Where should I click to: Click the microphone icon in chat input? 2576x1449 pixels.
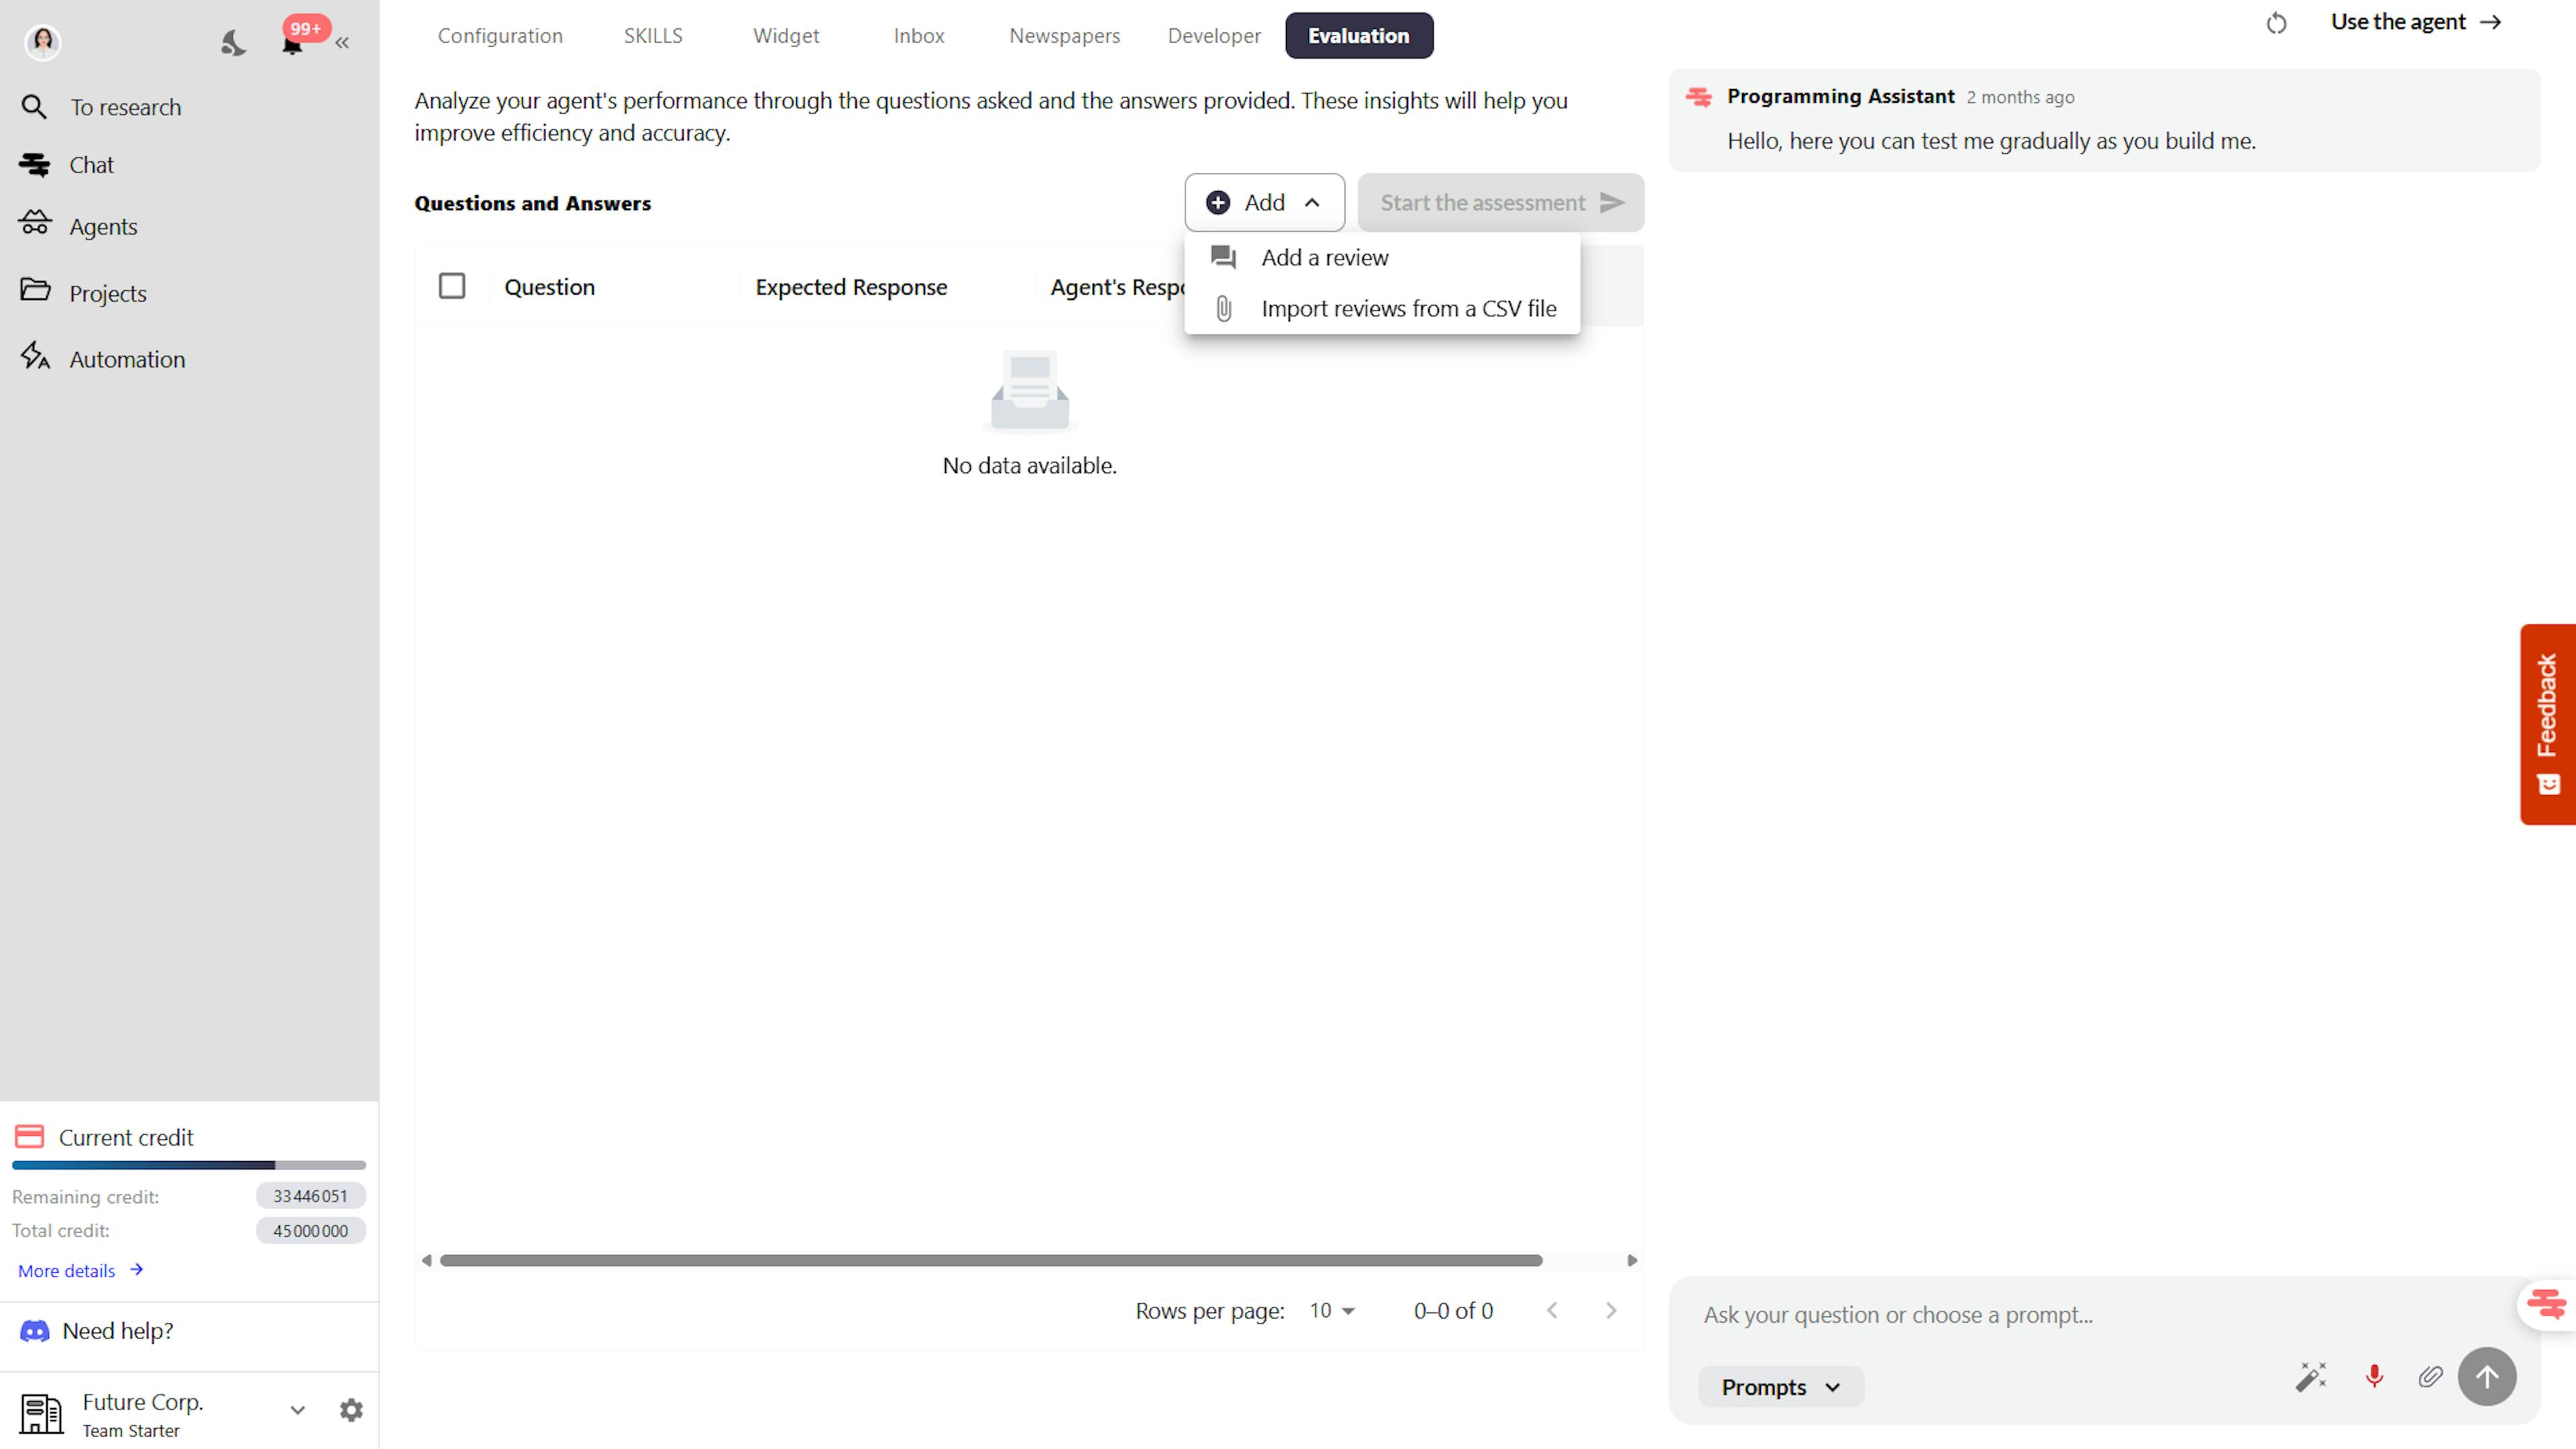2374,1377
